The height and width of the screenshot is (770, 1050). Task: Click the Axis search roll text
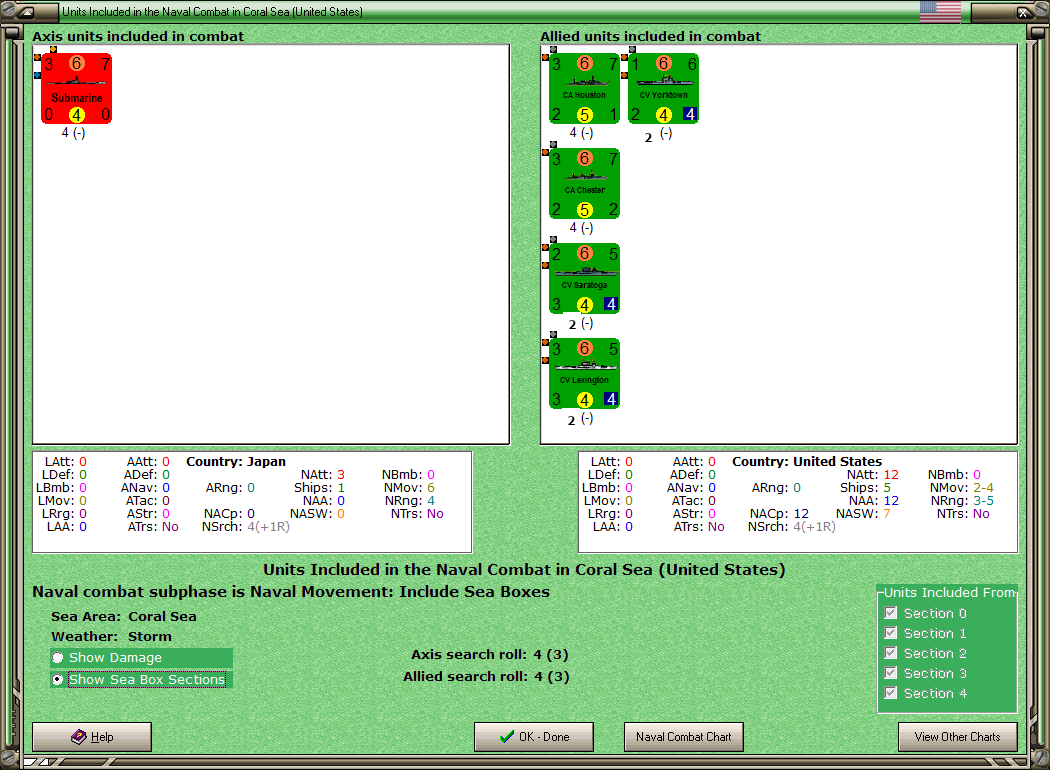(490, 654)
